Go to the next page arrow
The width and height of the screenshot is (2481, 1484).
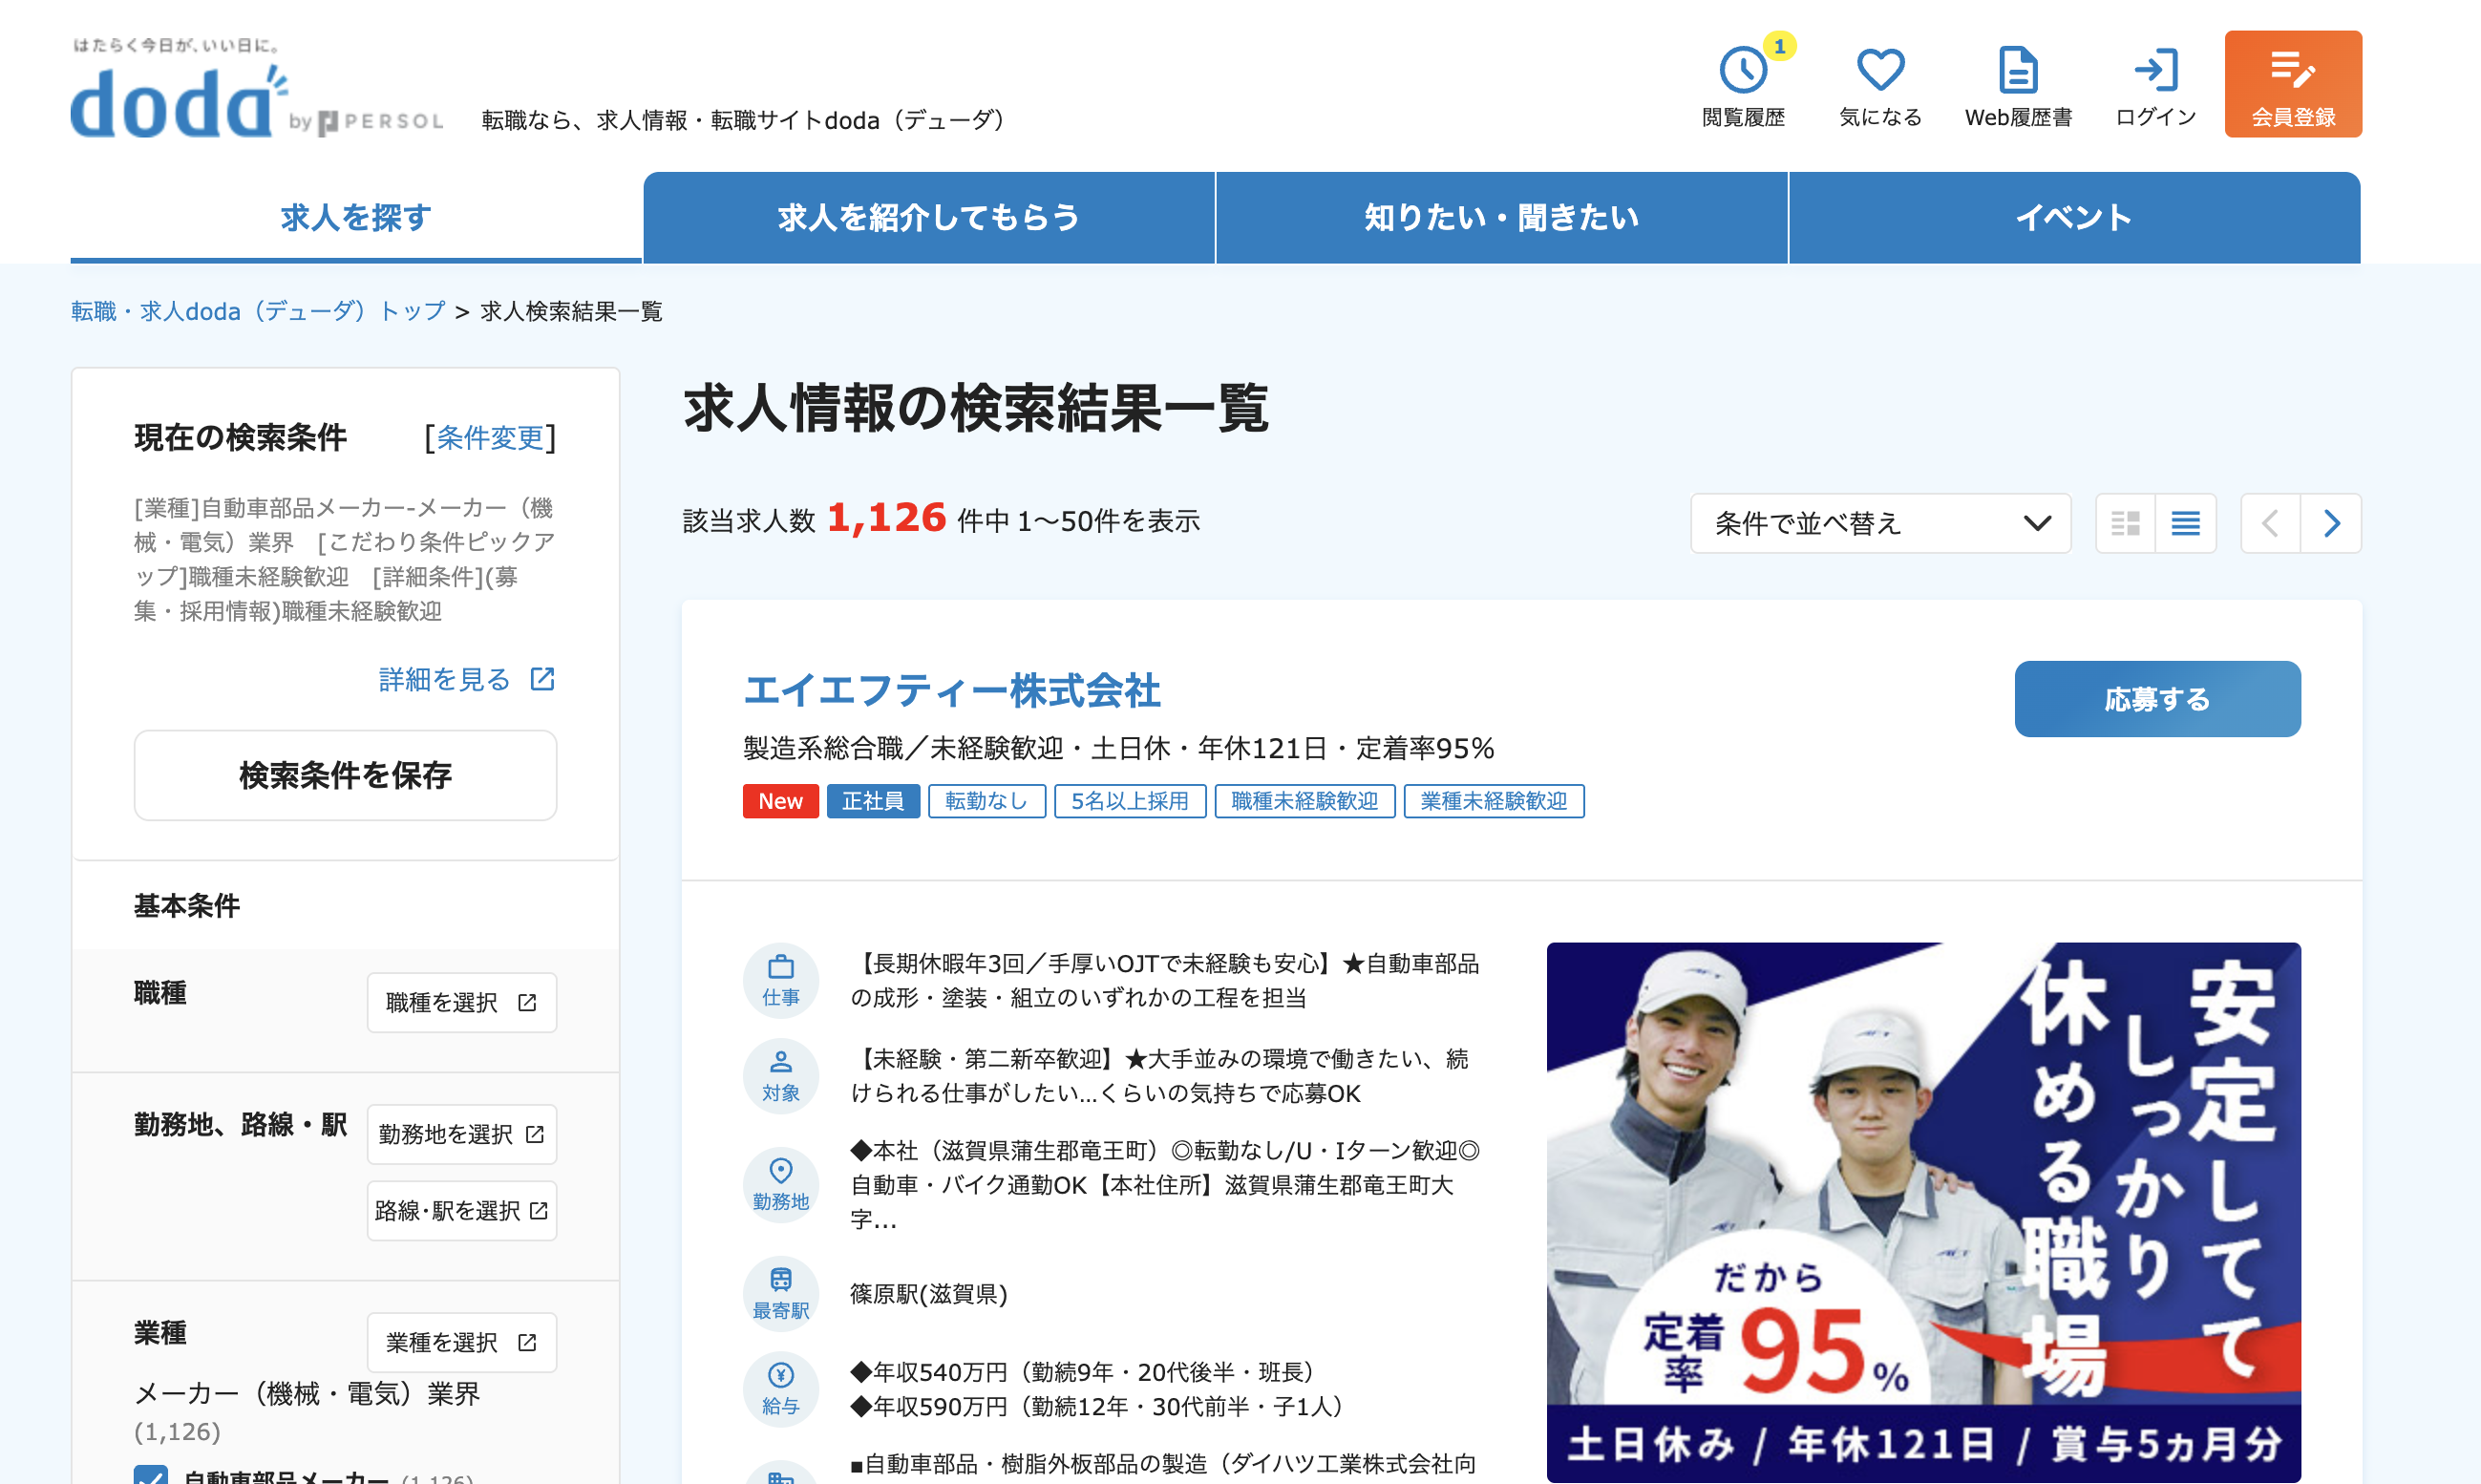(x=2331, y=523)
